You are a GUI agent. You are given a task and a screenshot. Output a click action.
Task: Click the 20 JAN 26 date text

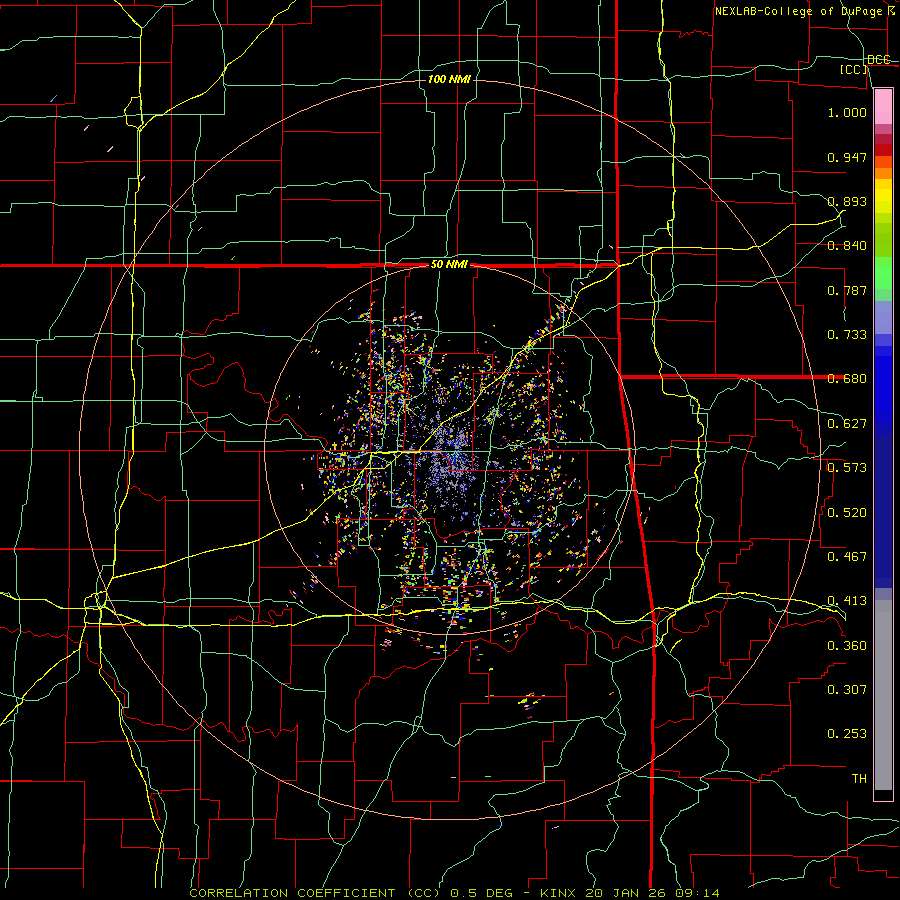[x=628, y=893]
